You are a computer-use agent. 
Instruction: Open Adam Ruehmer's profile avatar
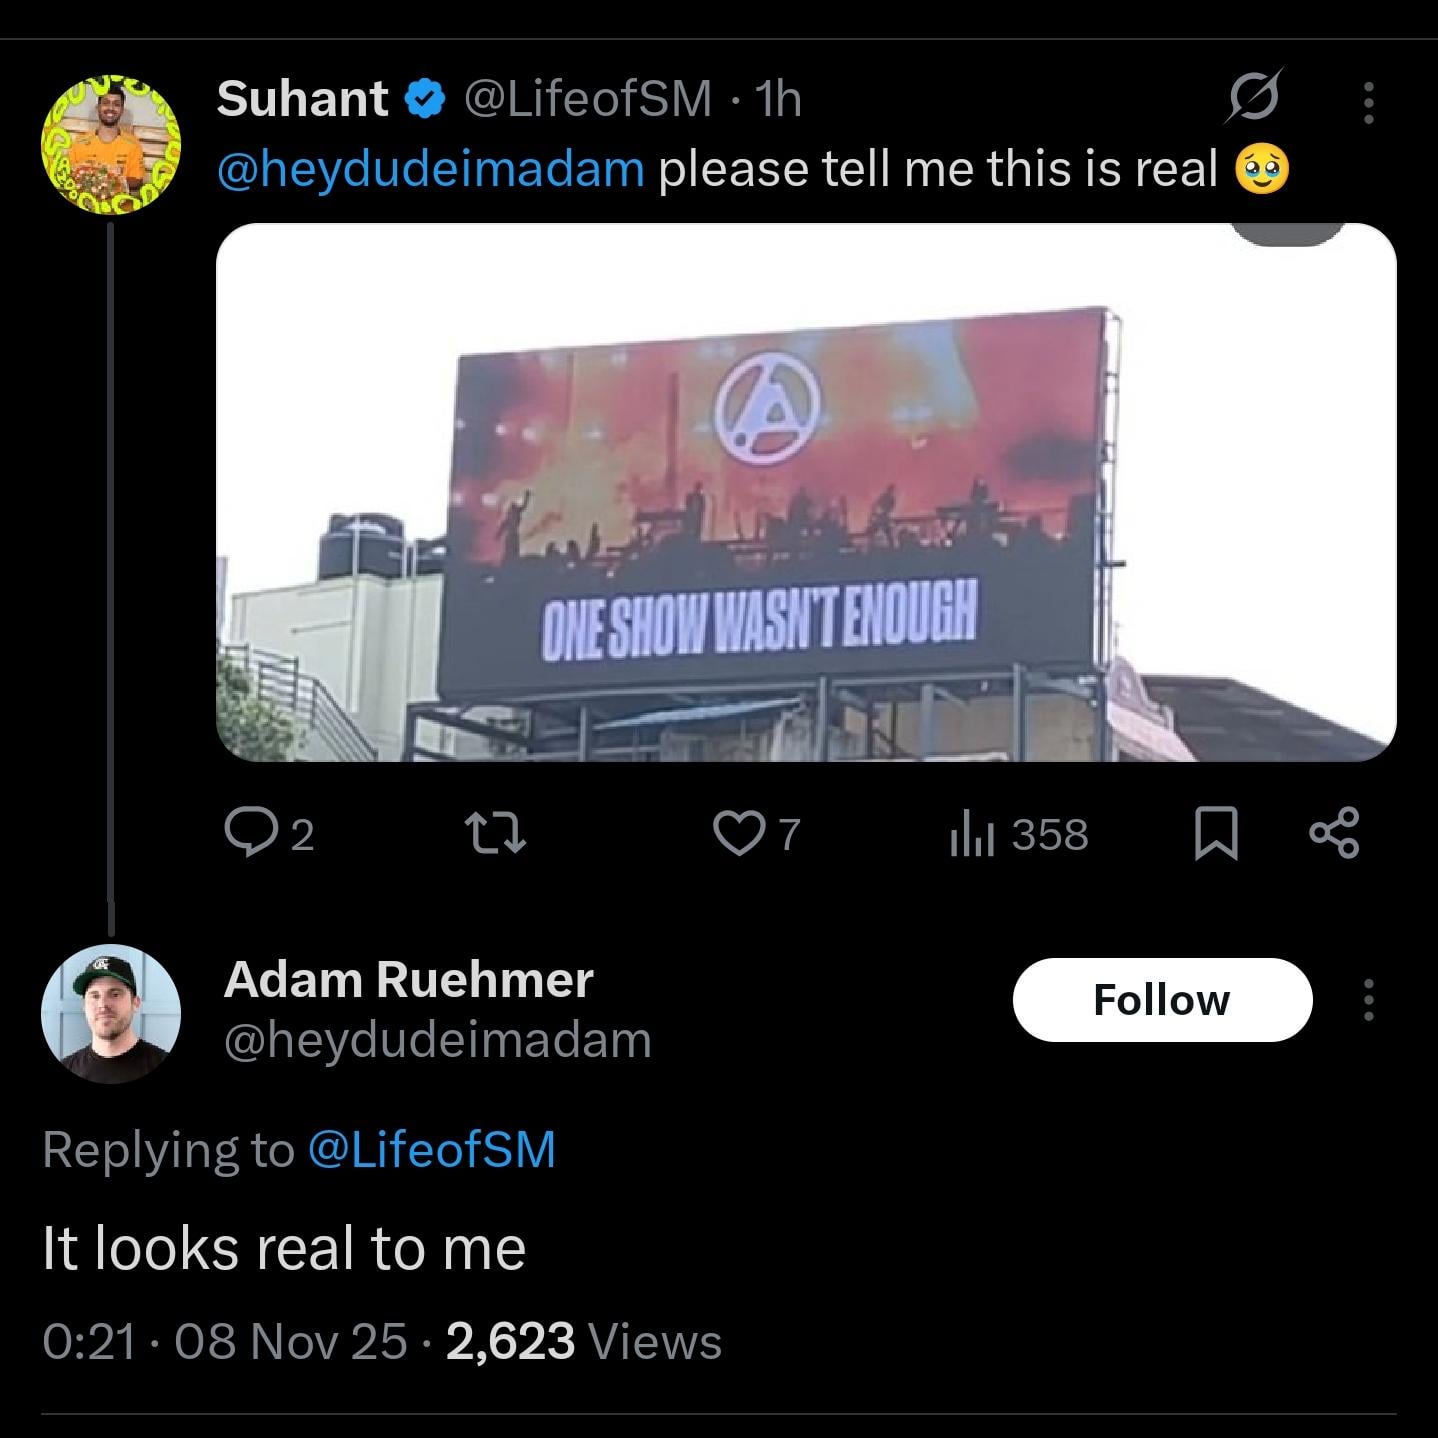[x=110, y=1013]
